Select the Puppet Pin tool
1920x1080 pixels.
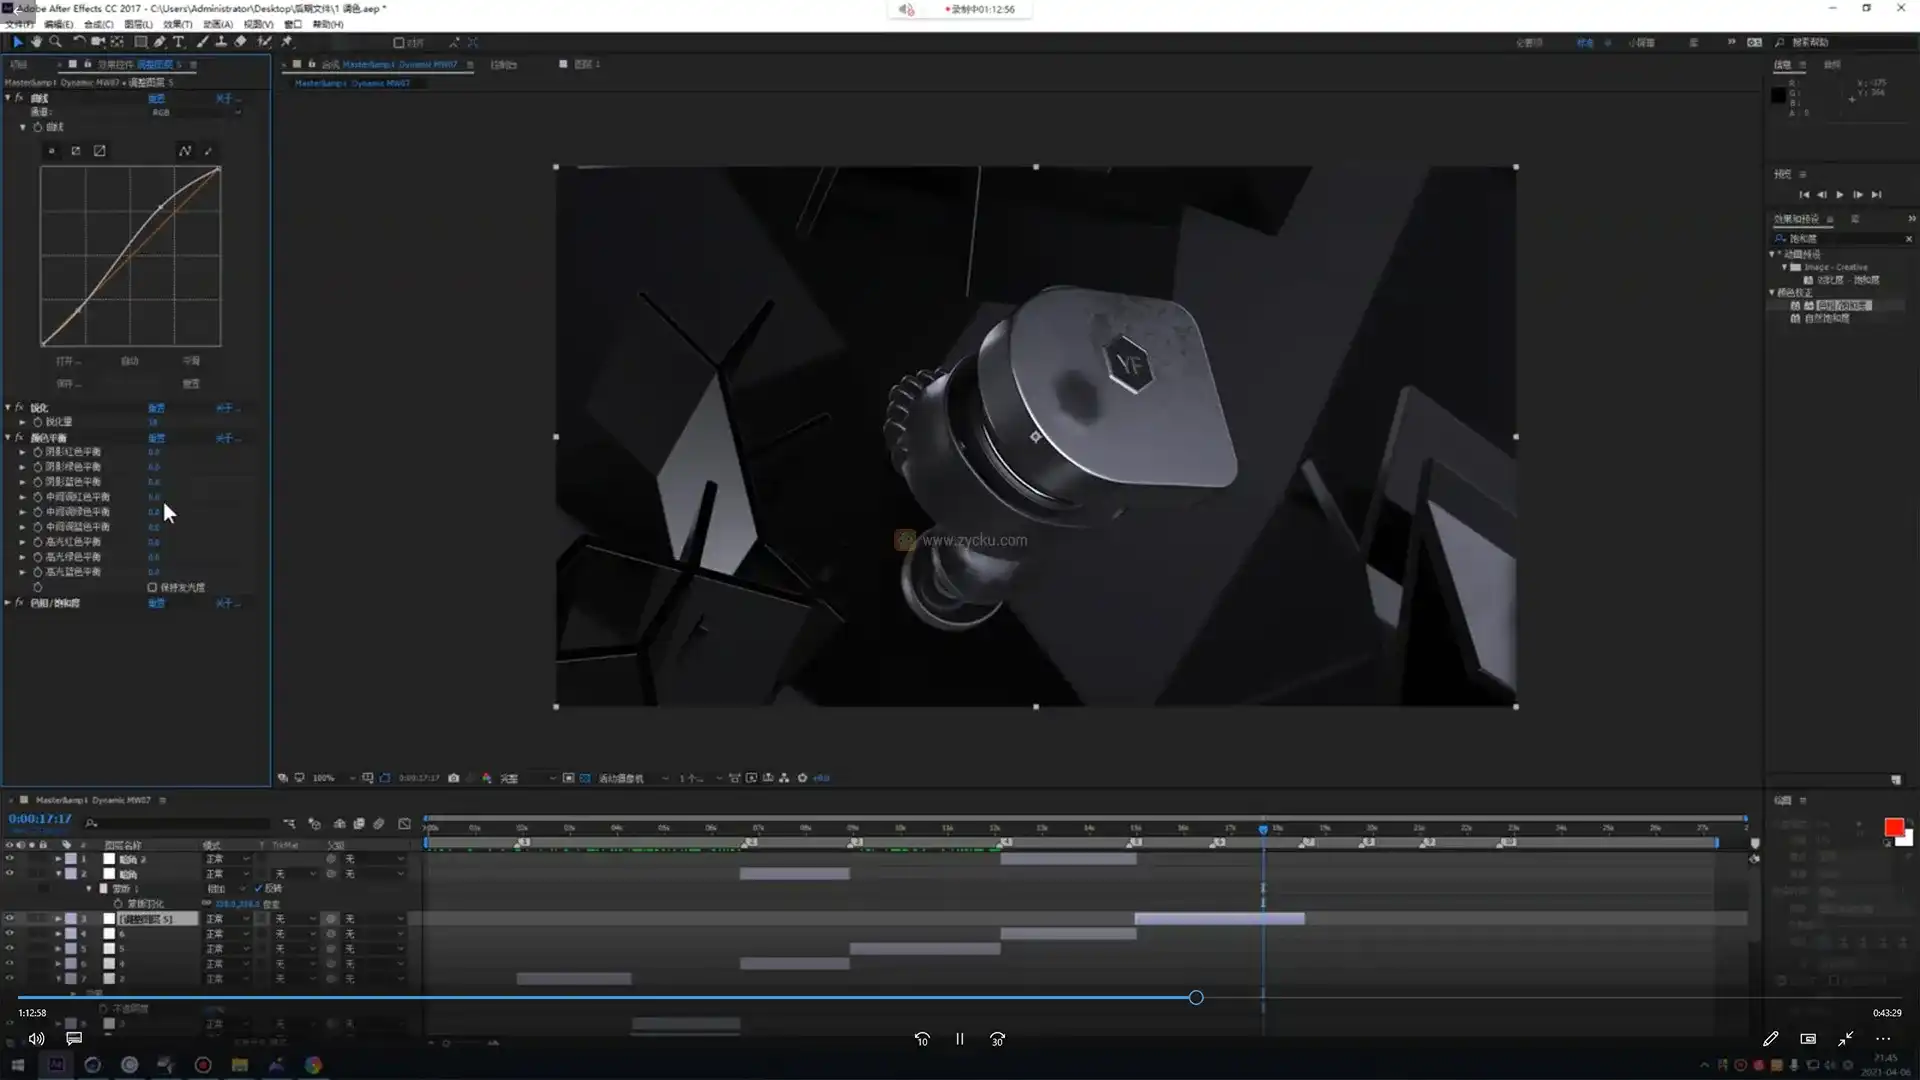pos(287,42)
